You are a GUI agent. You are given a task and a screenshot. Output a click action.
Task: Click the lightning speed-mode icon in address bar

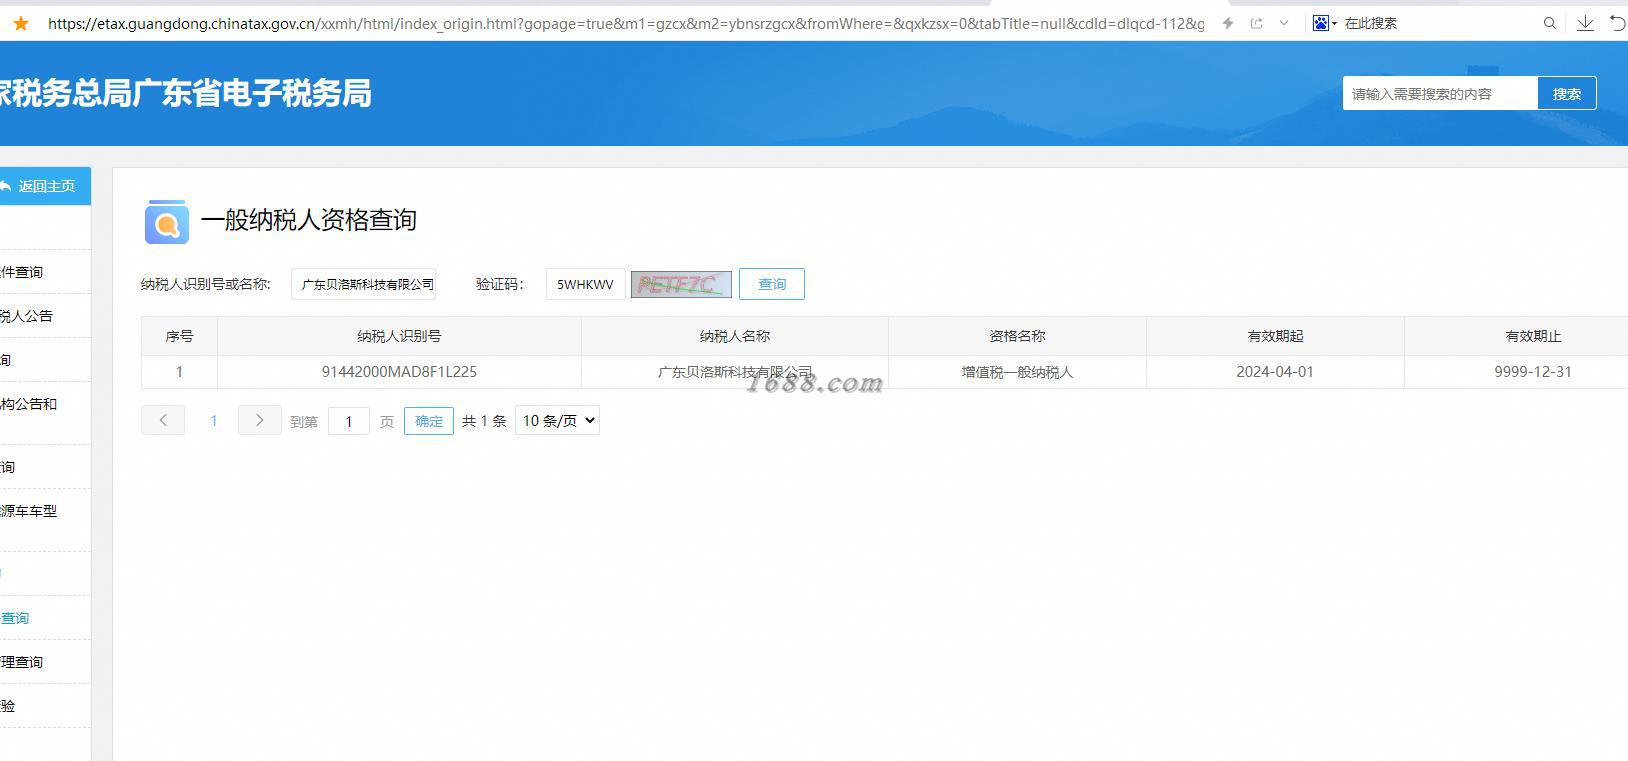[1228, 23]
